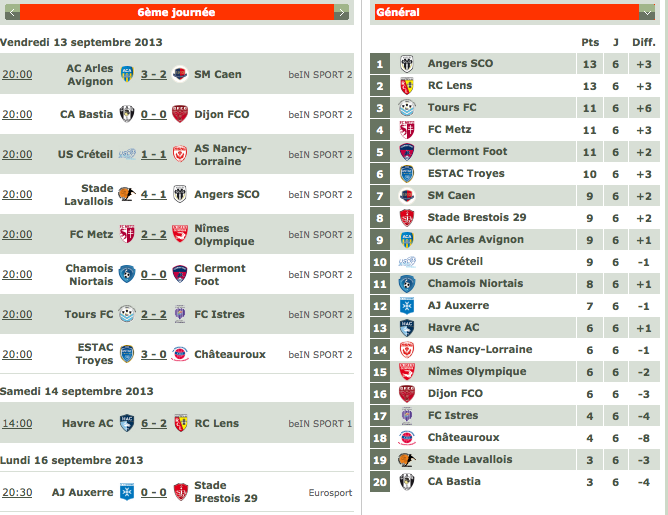The height and width of the screenshot is (515, 668).
Task: Click the AJ Auxerre crest in standings
Action: click(407, 306)
